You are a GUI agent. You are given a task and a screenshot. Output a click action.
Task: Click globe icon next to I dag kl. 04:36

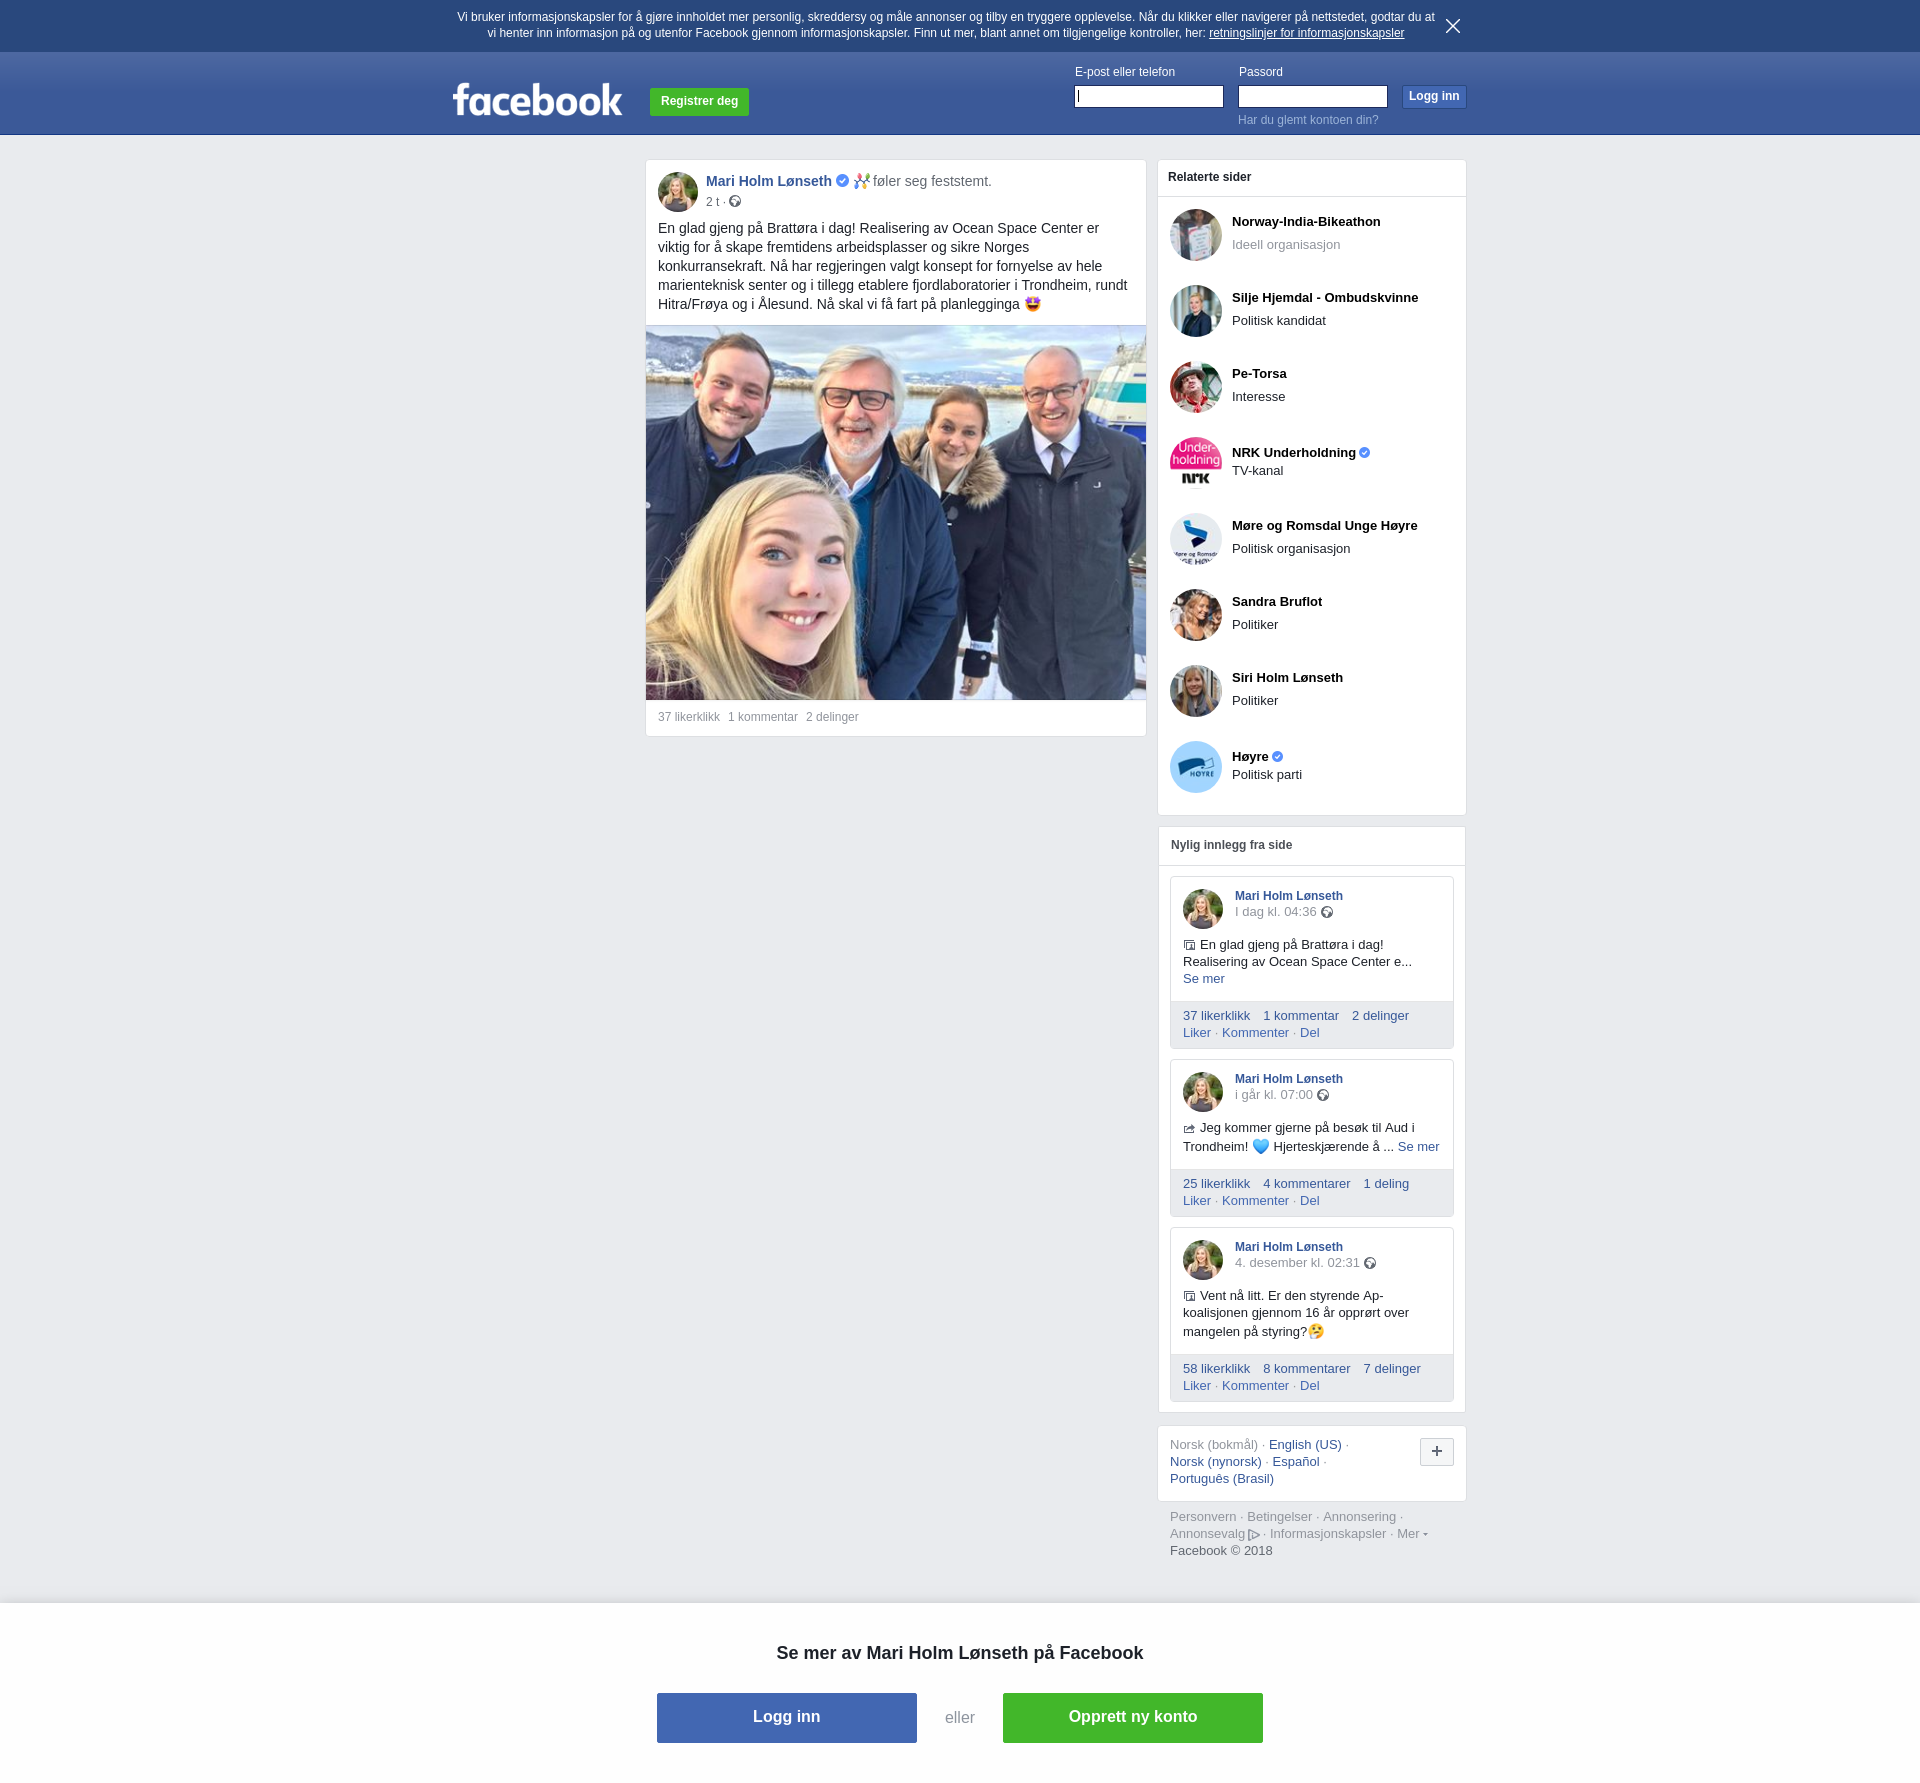coord(1327,912)
